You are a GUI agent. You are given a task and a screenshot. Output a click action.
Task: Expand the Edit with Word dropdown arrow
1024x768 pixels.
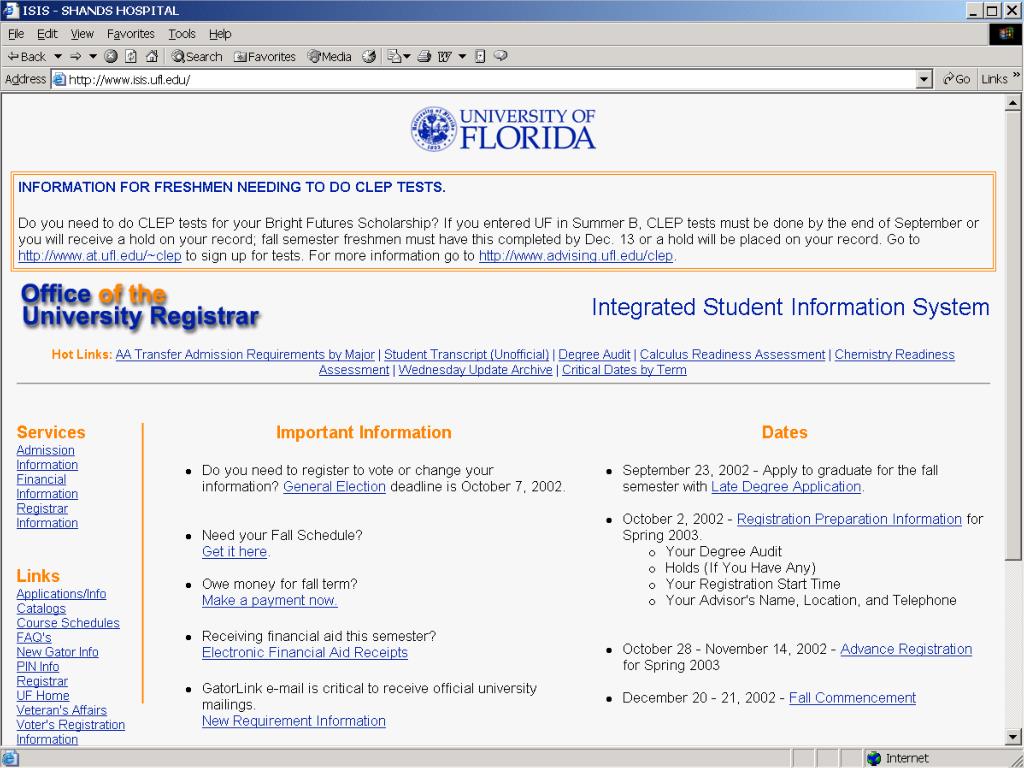click(462, 57)
